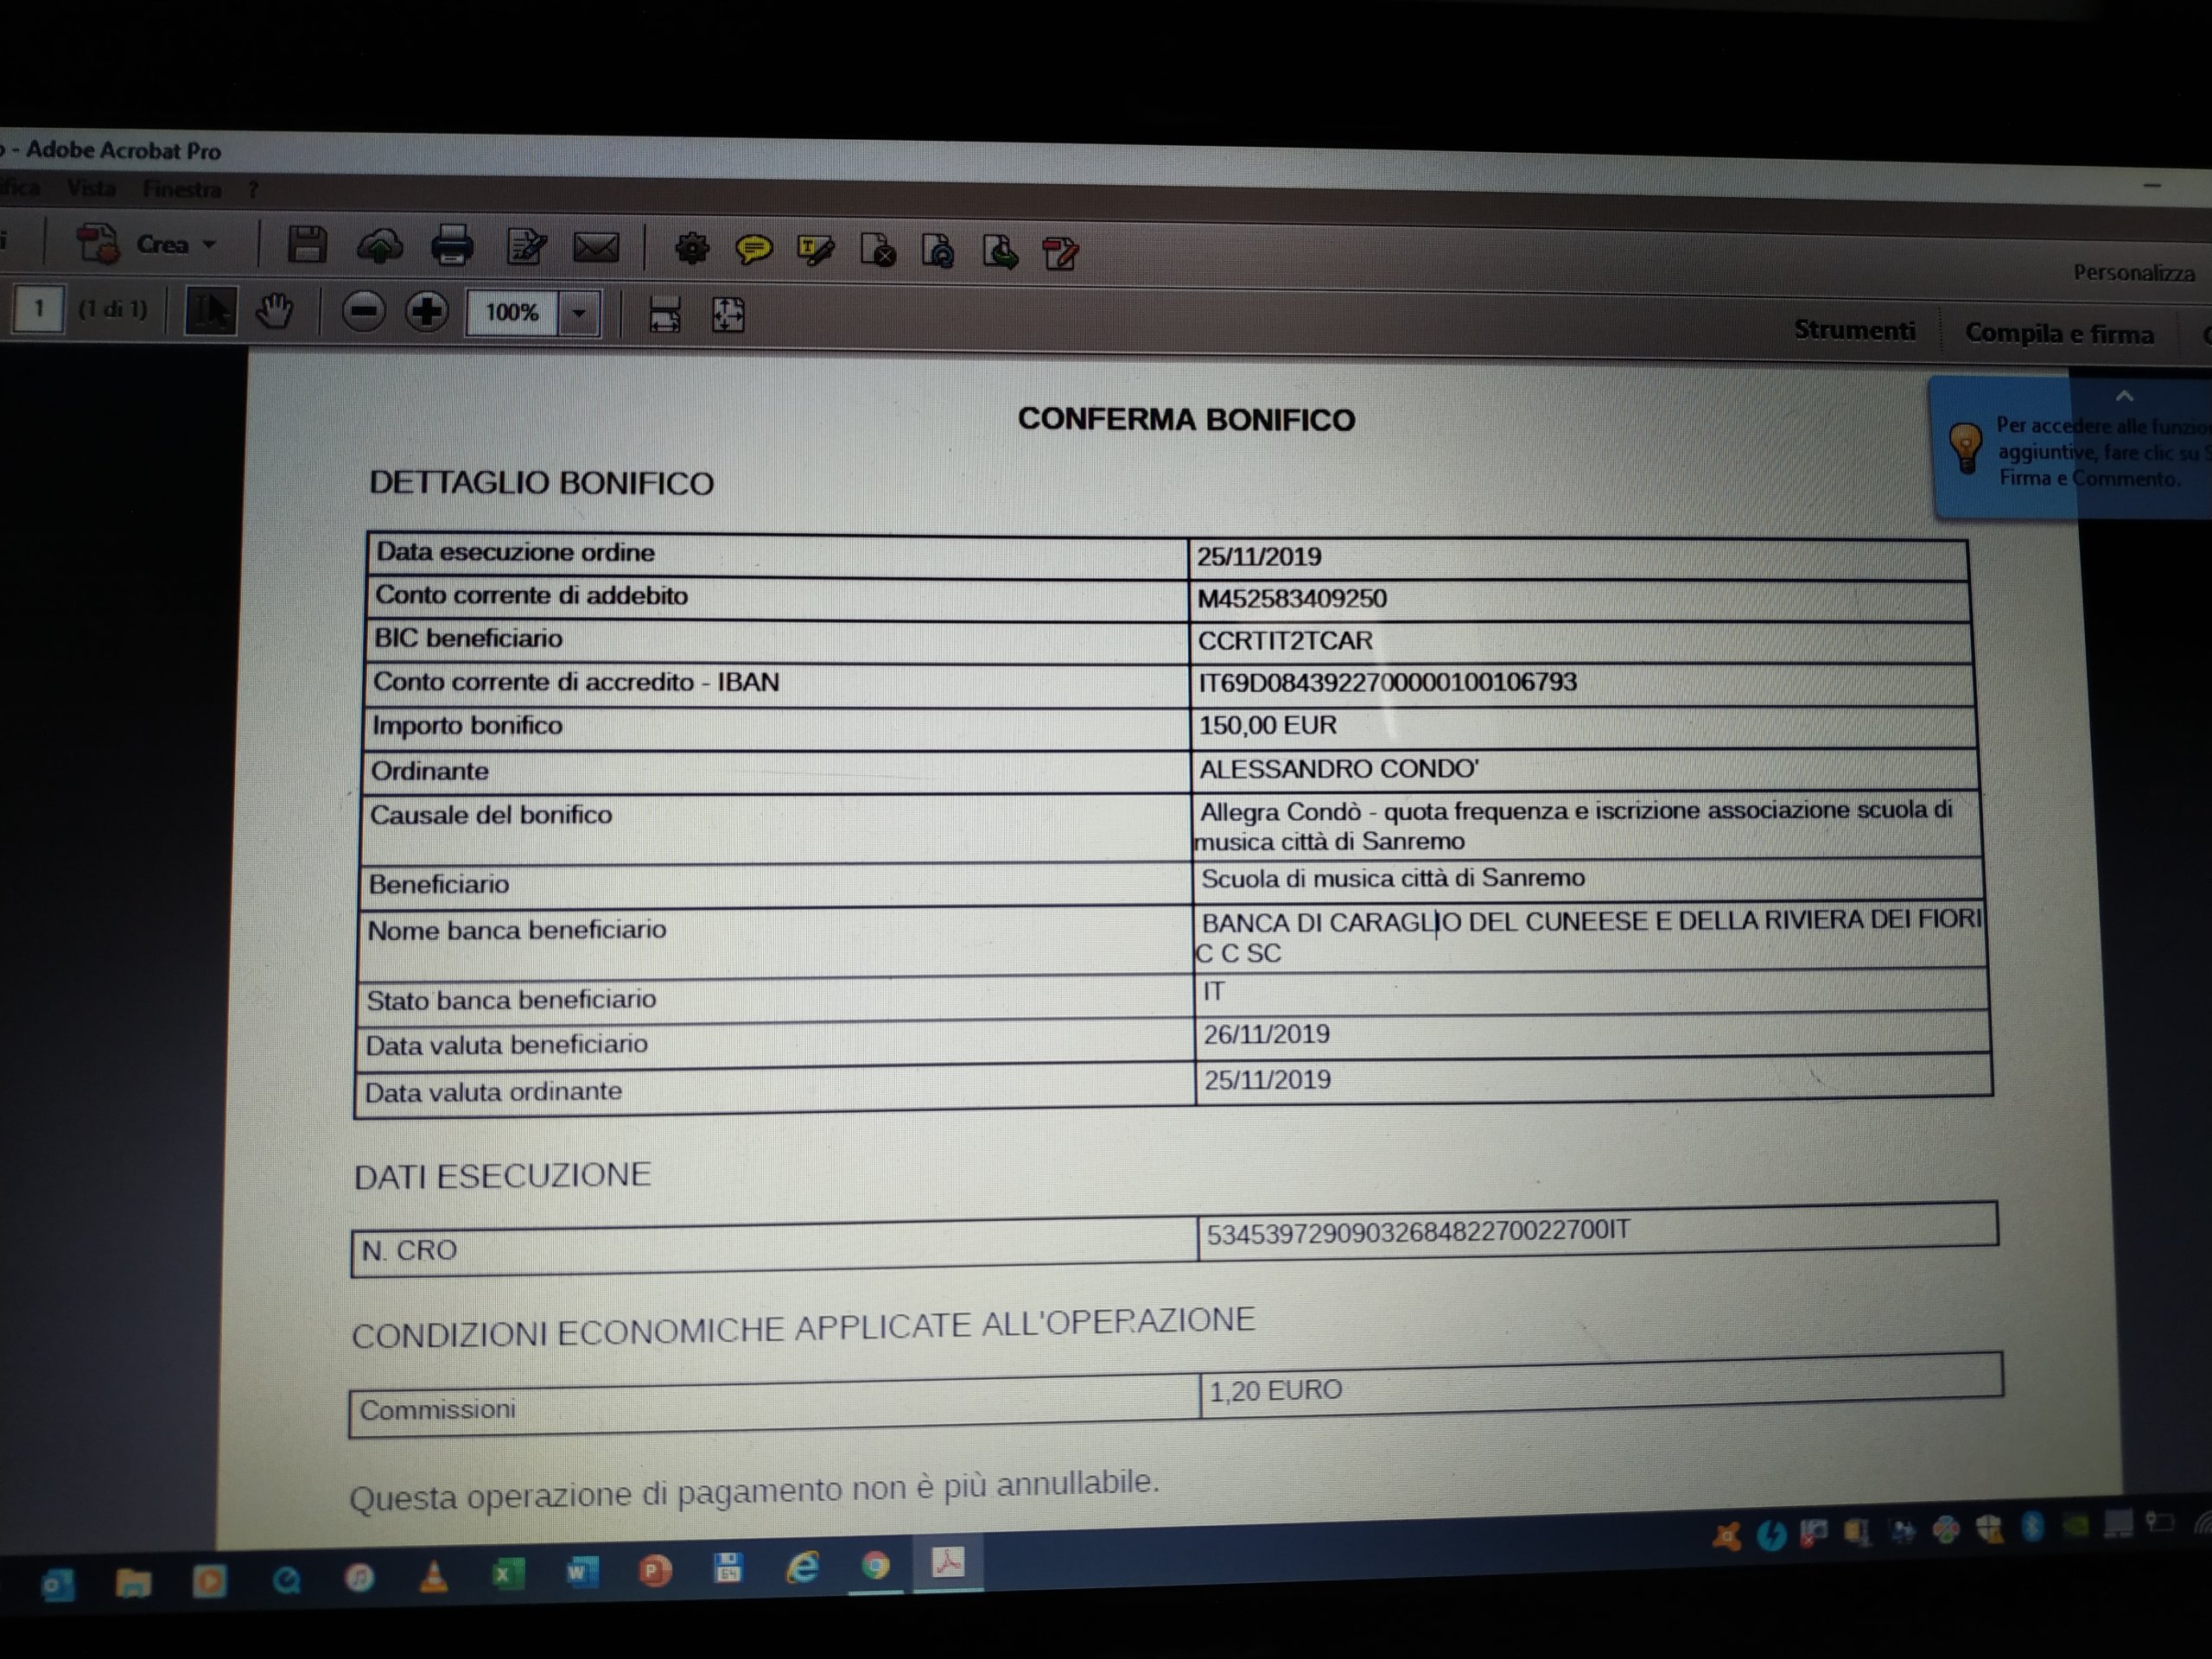Click the Avast tray icon
Screen dimensions: 2212x1659
1727,1536
